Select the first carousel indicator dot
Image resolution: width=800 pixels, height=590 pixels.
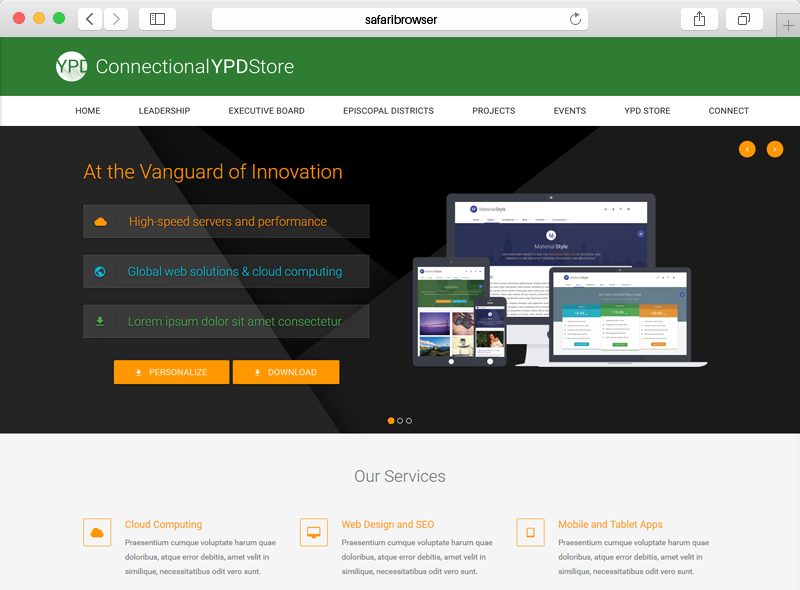(391, 421)
